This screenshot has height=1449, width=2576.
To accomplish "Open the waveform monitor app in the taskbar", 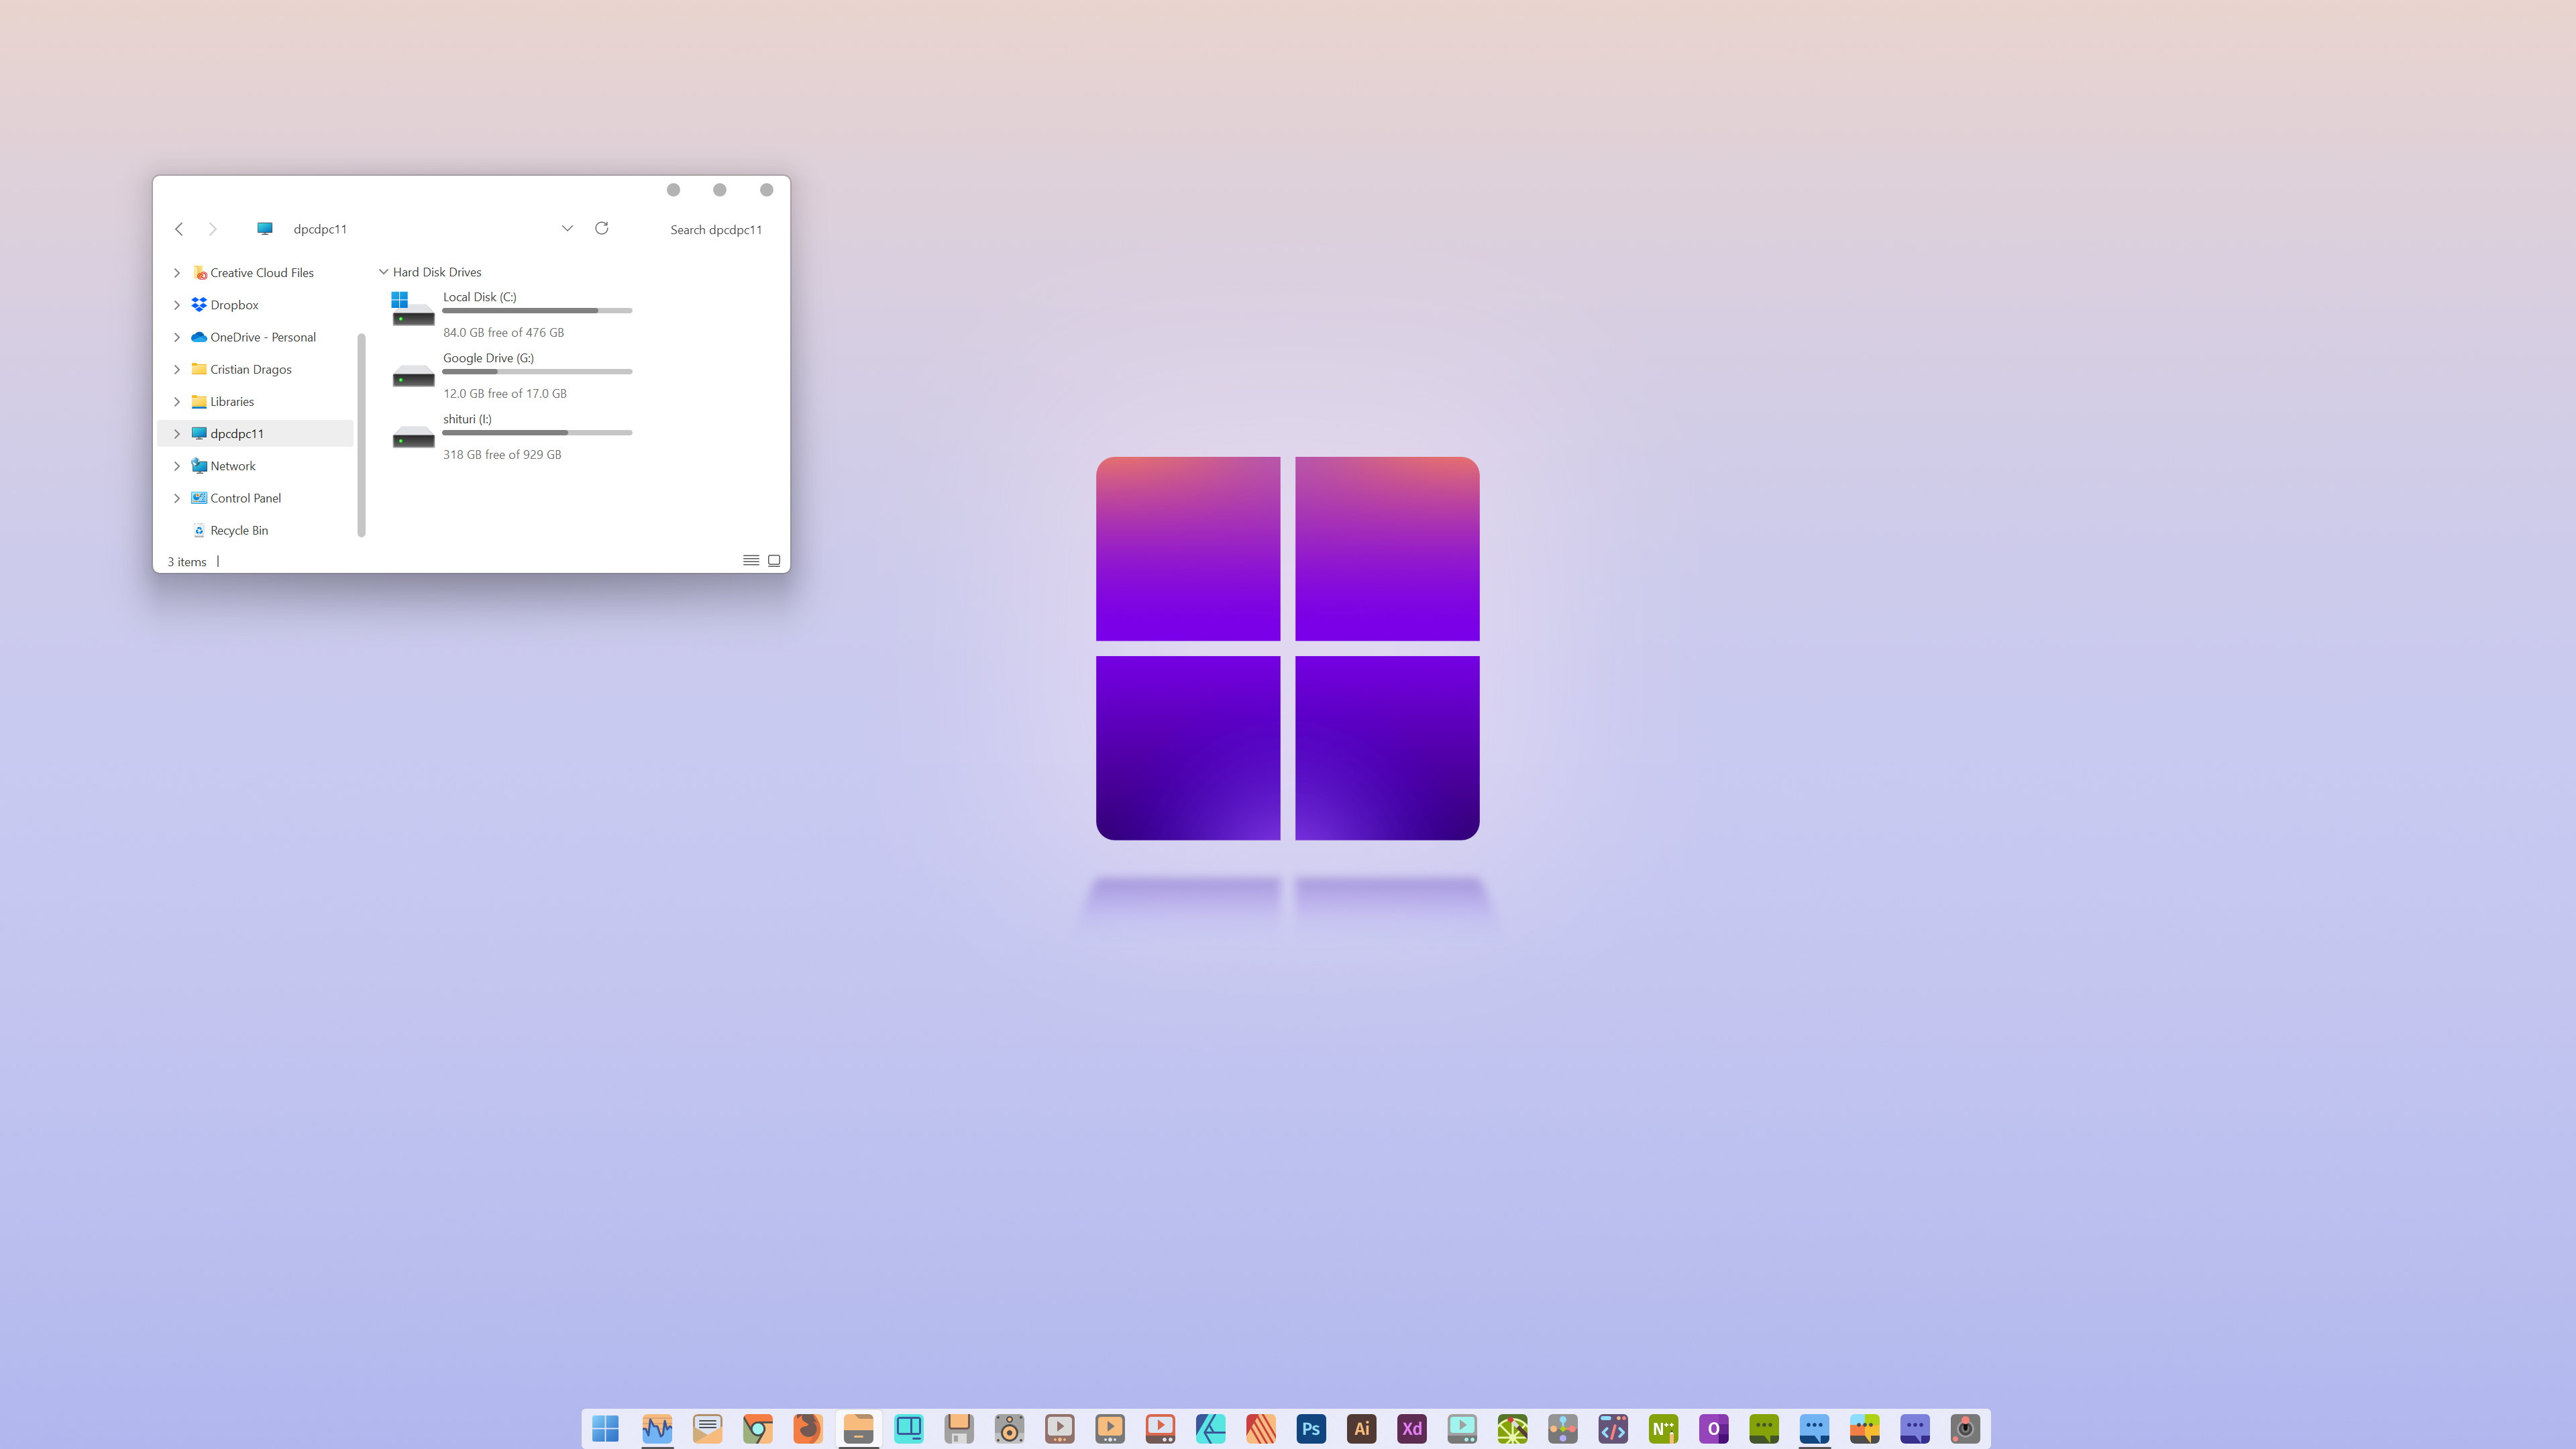I will point(657,1428).
